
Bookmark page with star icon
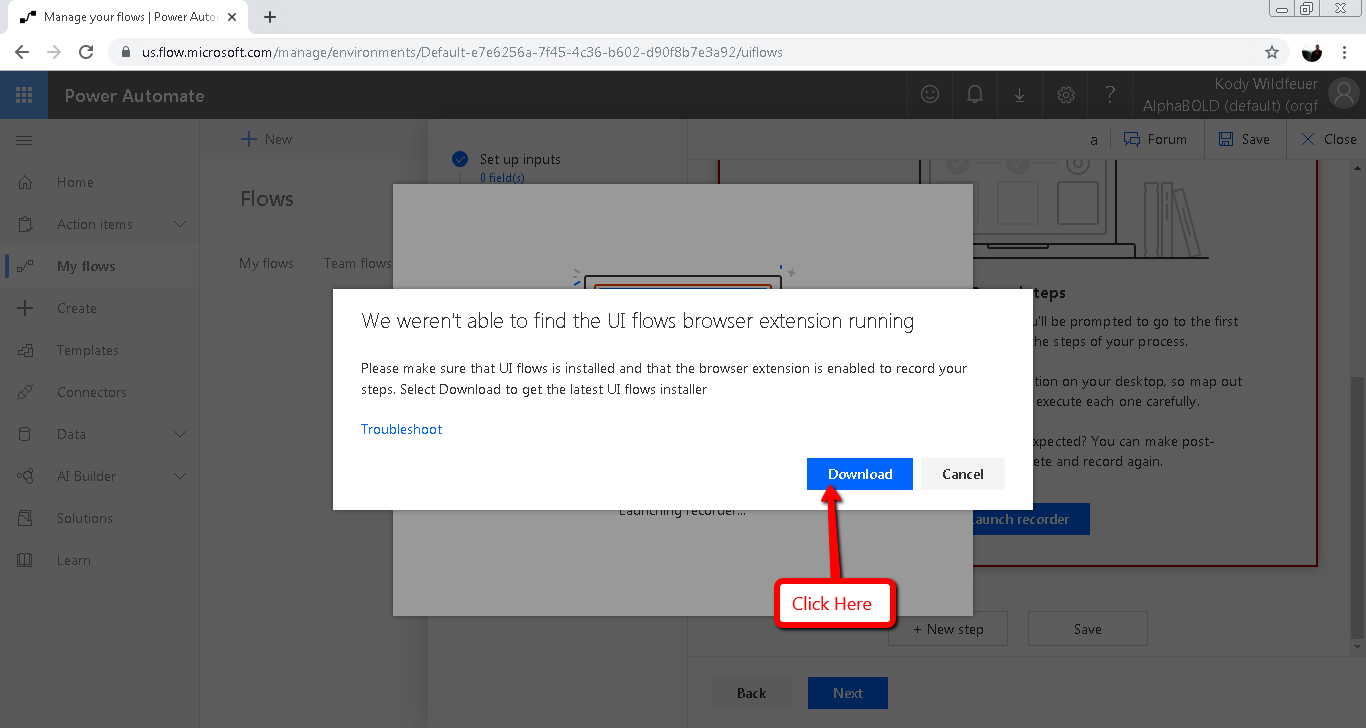(x=1272, y=52)
